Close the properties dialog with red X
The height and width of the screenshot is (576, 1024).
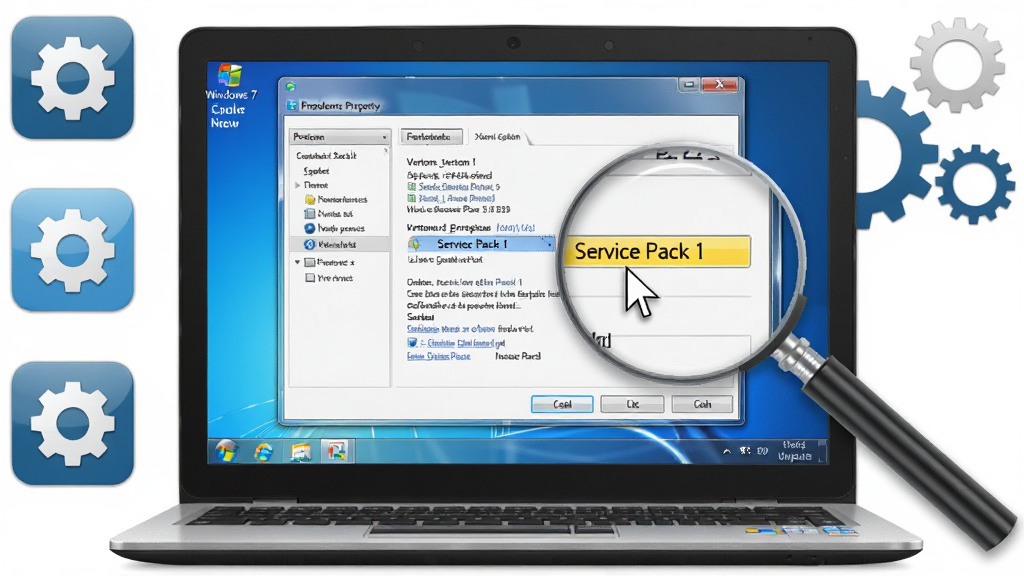(x=720, y=84)
